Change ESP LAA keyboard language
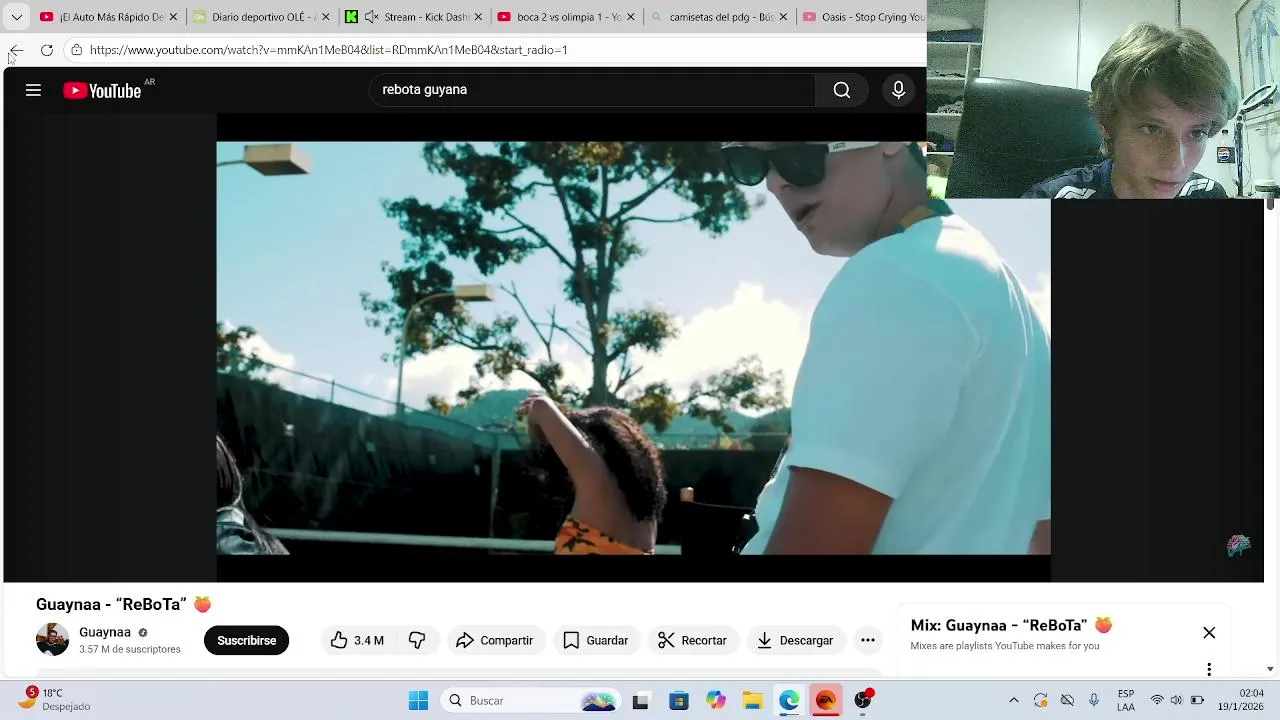Image resolution: width=1280 pixels, height=720 pixels. pos(1126,700)
